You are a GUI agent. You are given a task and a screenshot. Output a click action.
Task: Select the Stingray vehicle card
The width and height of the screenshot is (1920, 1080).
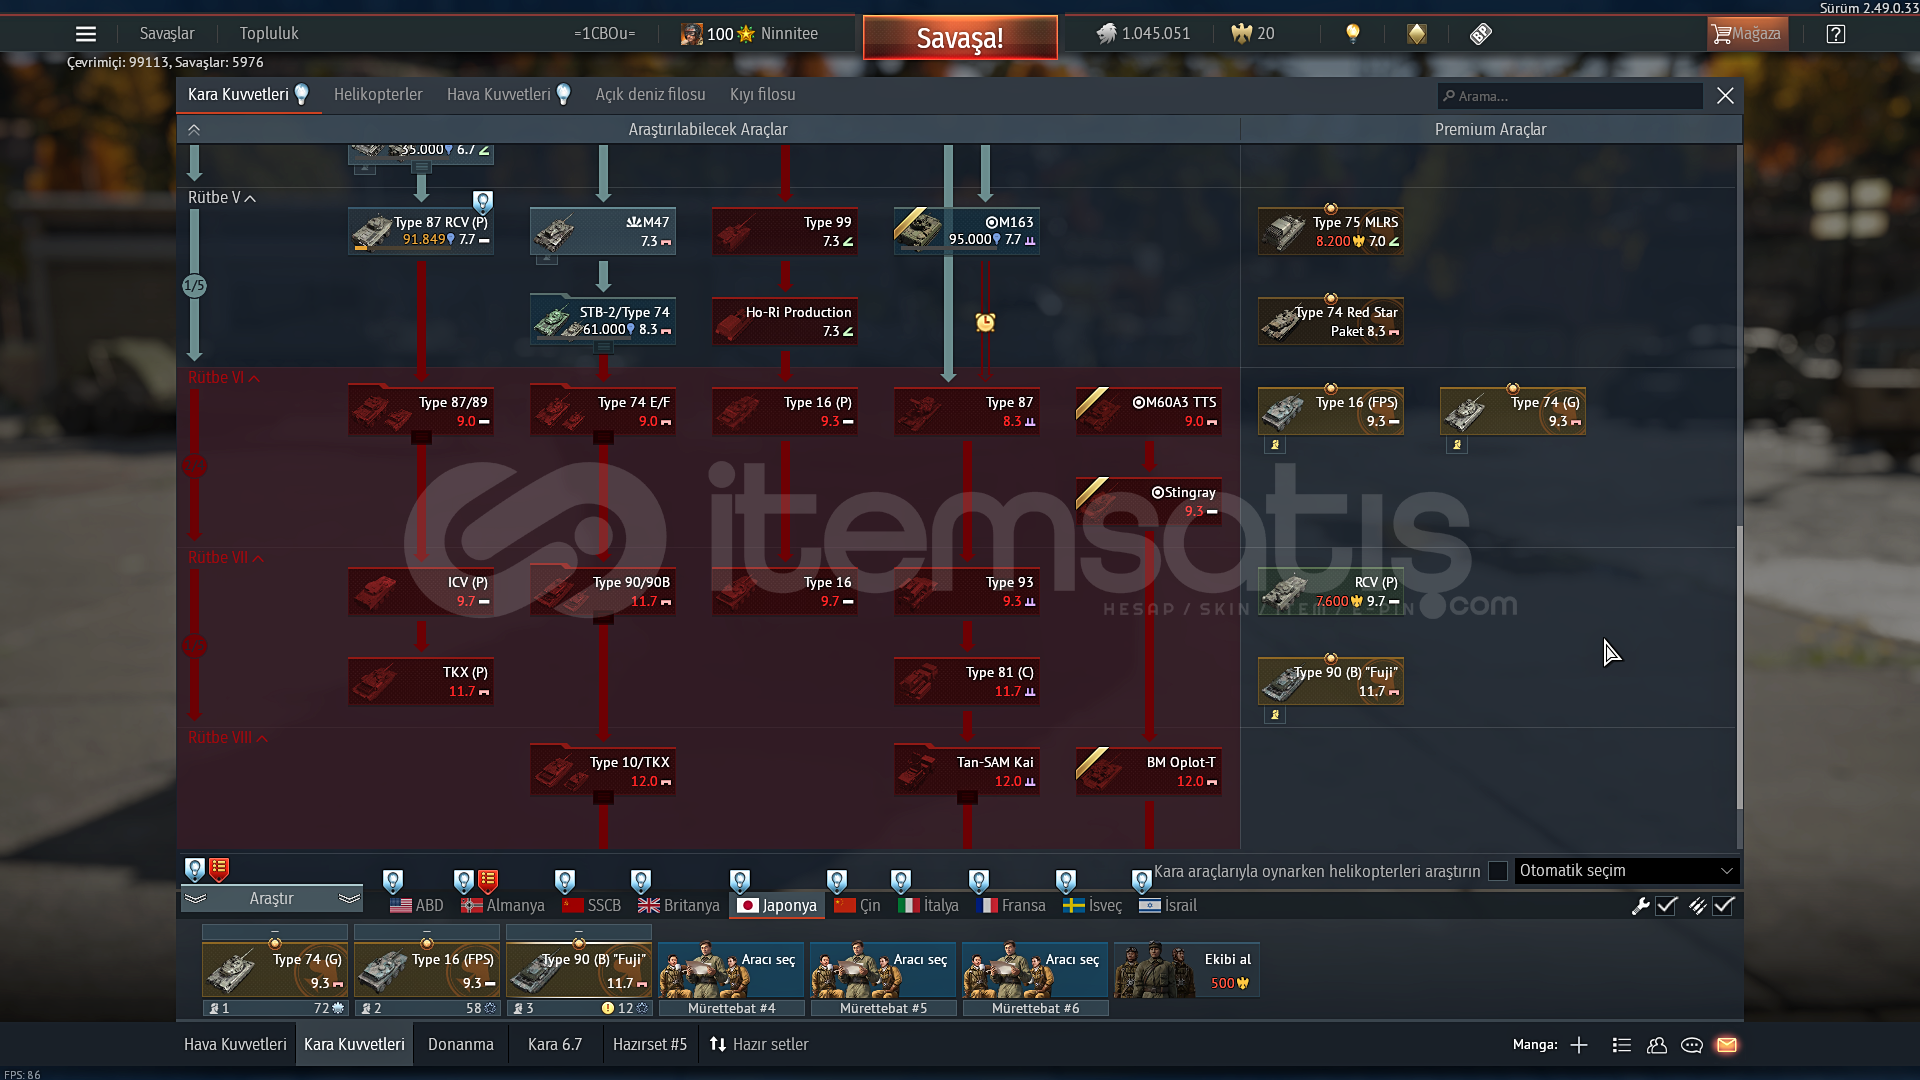click(x=1149, y=501)
